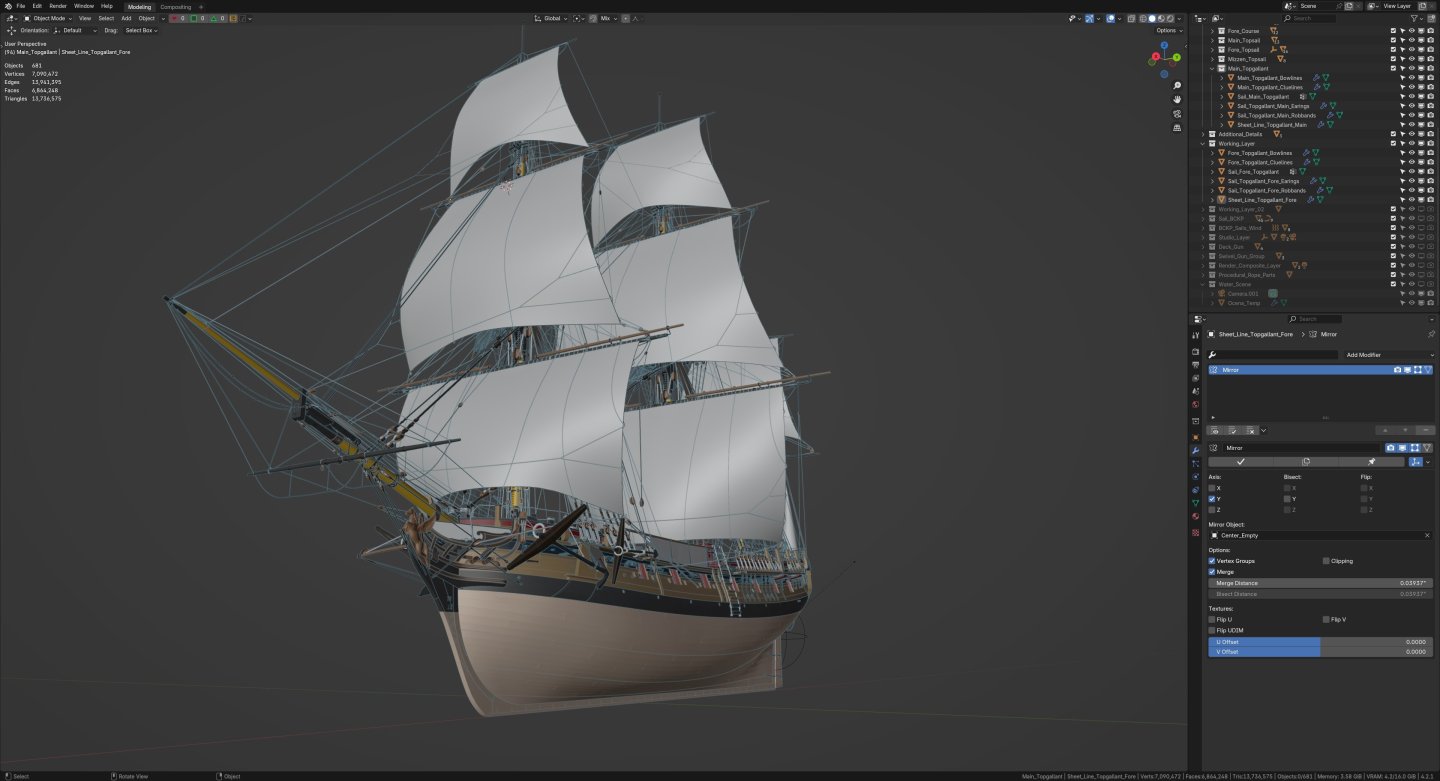Enable Mirror Axis X checkbox

(1212, 488)
